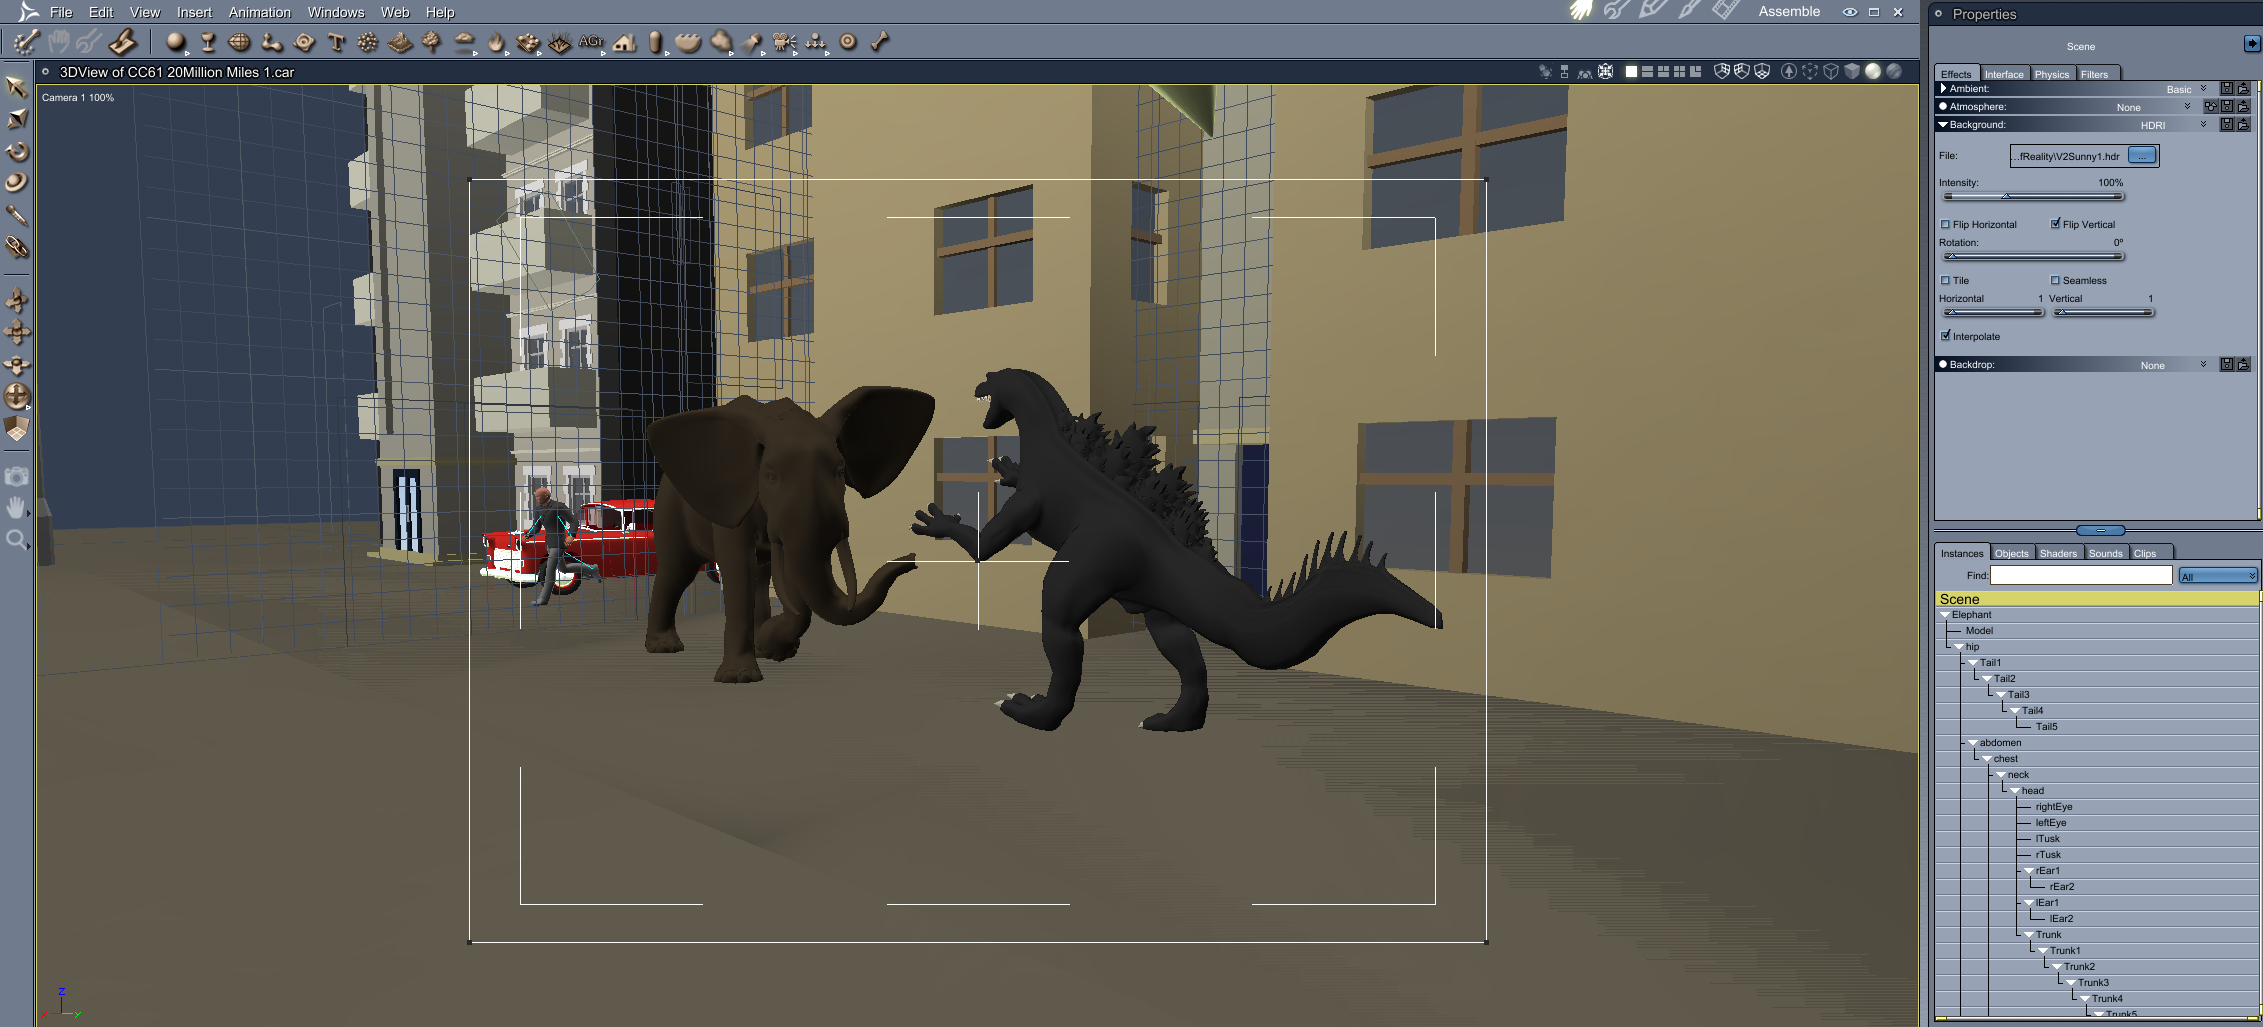The image size is (2263, 1027).
Task: Open the Find filter dropdown showing All
Action: (x=2217, y=576)
